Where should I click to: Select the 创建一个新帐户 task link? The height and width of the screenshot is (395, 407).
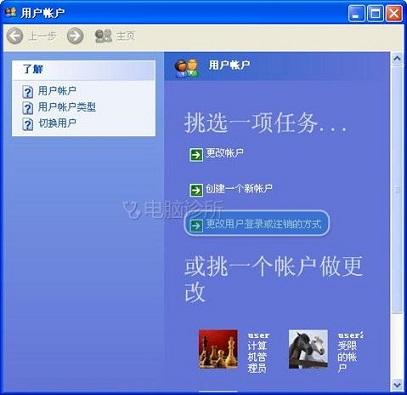(239, 189)
